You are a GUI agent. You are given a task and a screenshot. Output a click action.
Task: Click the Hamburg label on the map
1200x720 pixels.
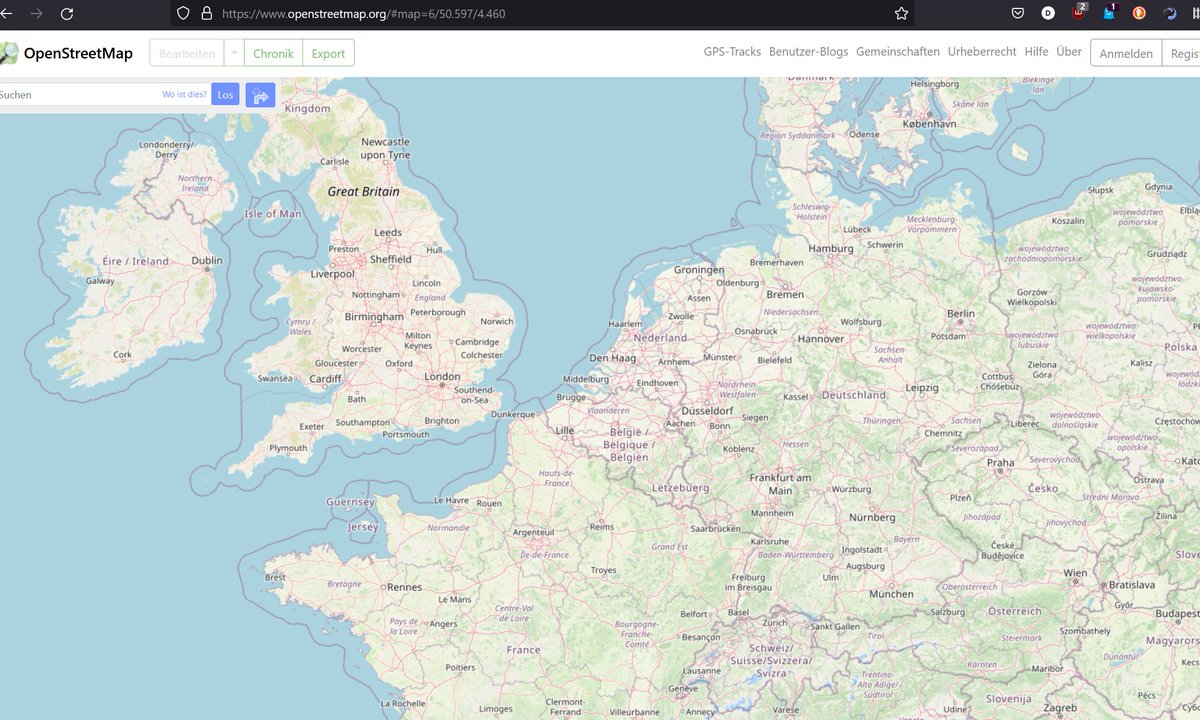point(830,248)
